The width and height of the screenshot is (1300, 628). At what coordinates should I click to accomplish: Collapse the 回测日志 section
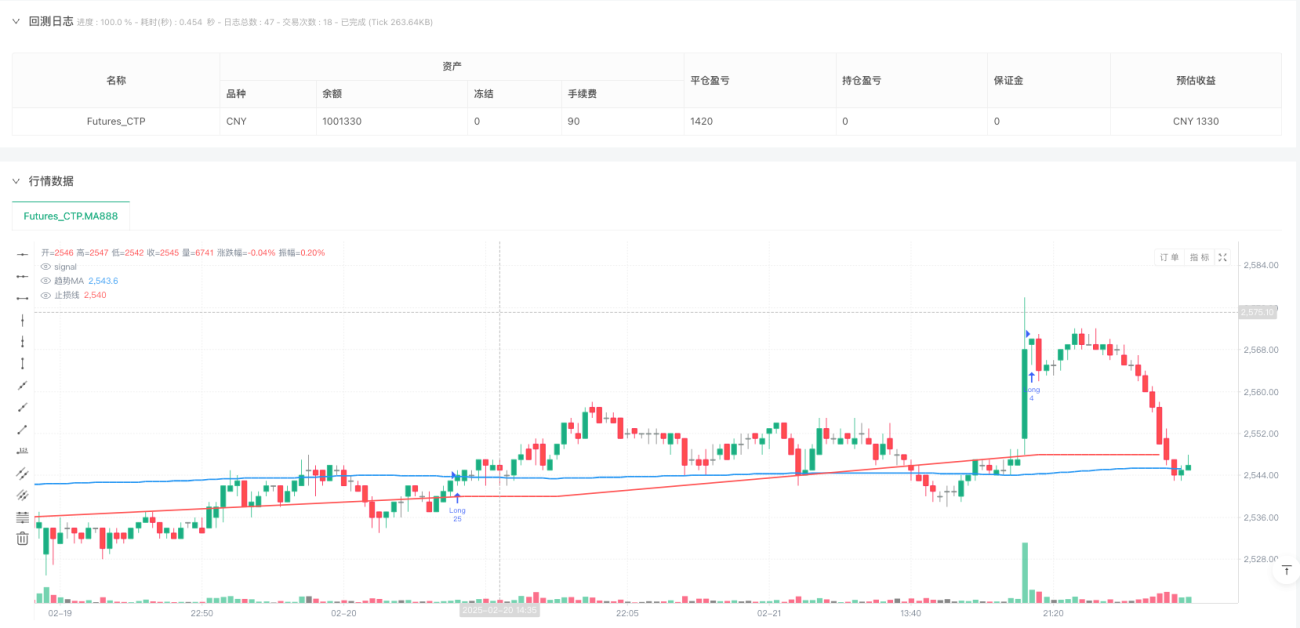coord(15,21)
